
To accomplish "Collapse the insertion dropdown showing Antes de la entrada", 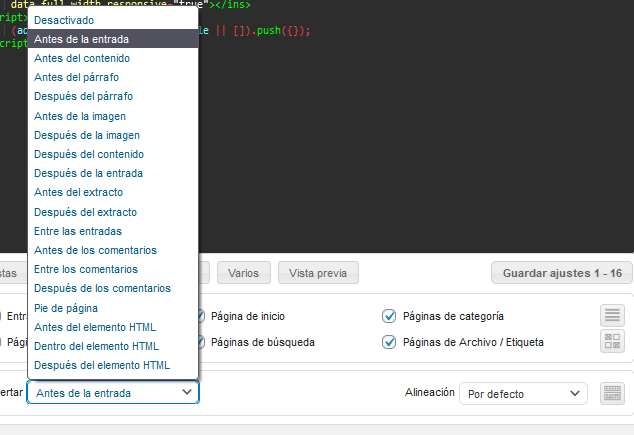I will 112,393.
